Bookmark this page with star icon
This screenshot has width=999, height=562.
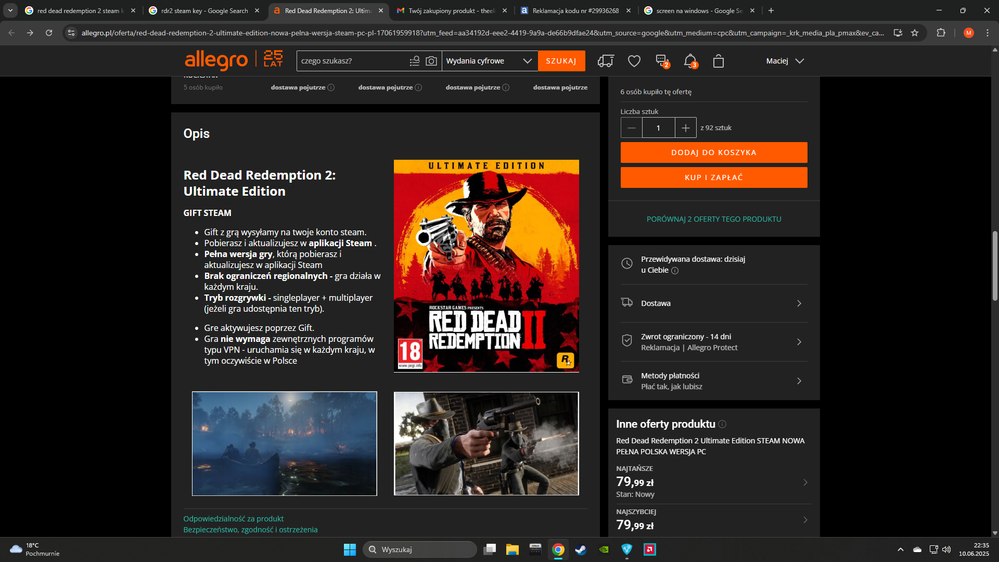[914, 32]
